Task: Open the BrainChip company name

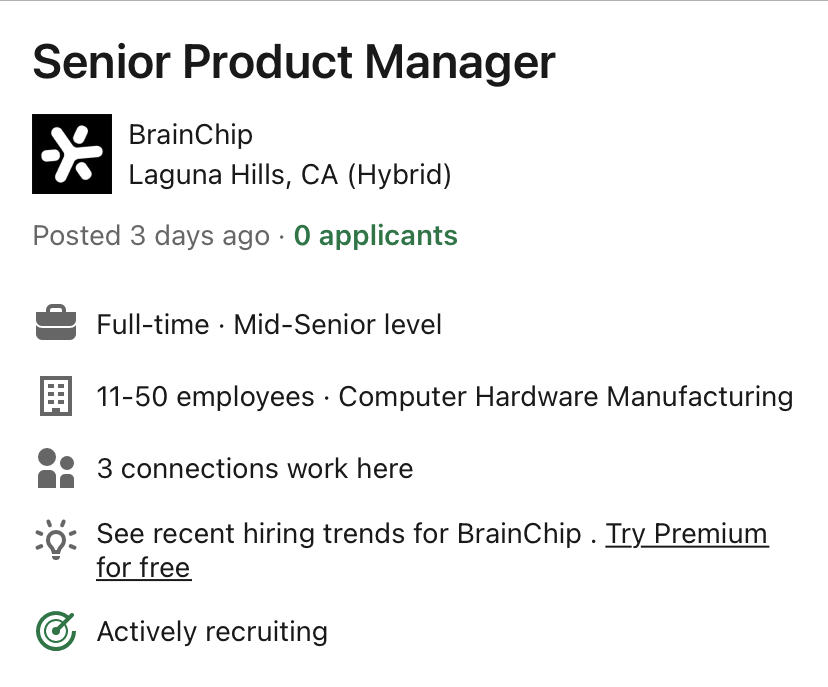Action: click(191, 135)
